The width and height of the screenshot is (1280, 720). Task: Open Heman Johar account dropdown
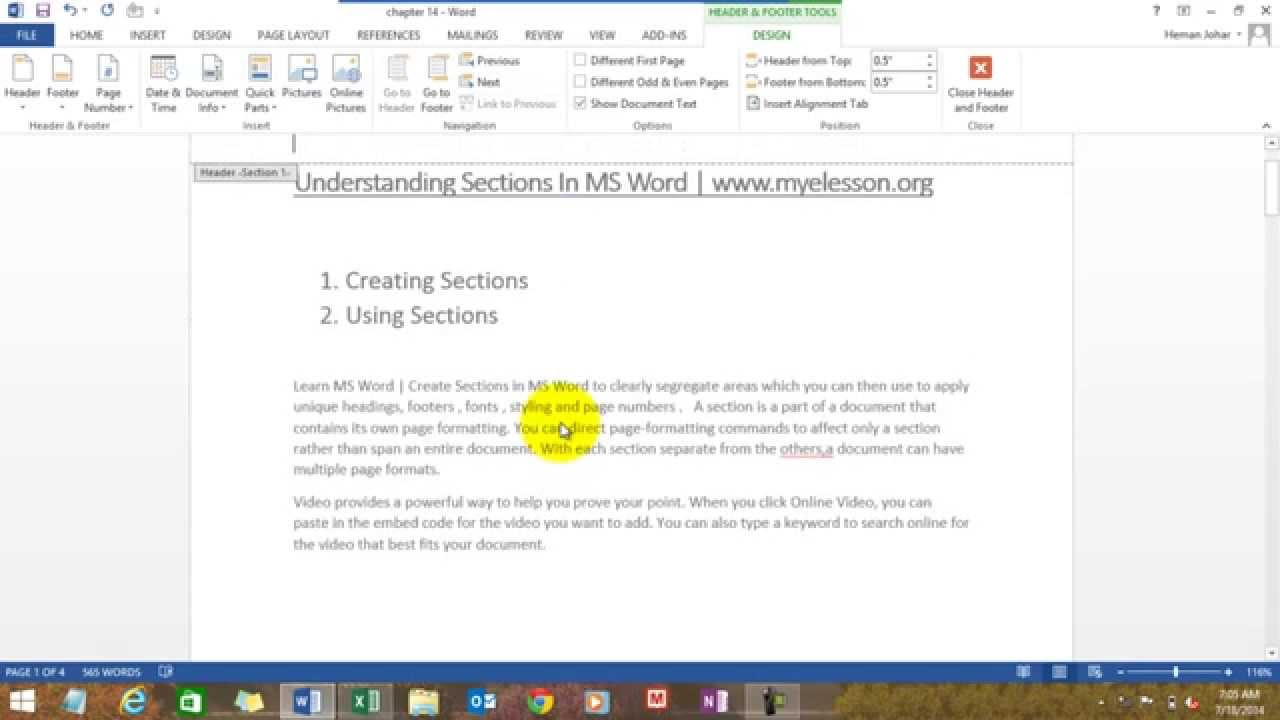(x=1203, y=35)
